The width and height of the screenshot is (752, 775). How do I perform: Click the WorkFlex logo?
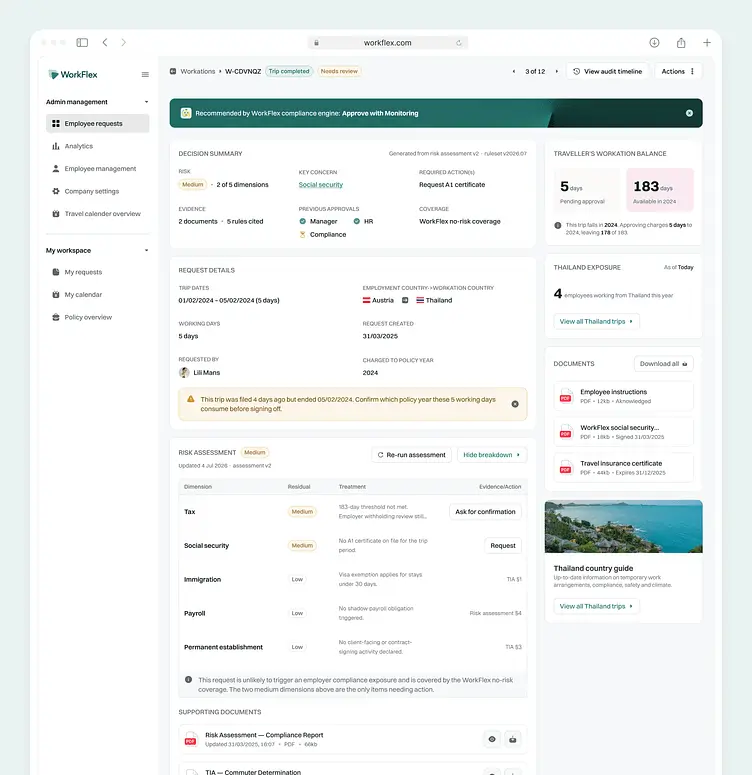coord(73,75)
